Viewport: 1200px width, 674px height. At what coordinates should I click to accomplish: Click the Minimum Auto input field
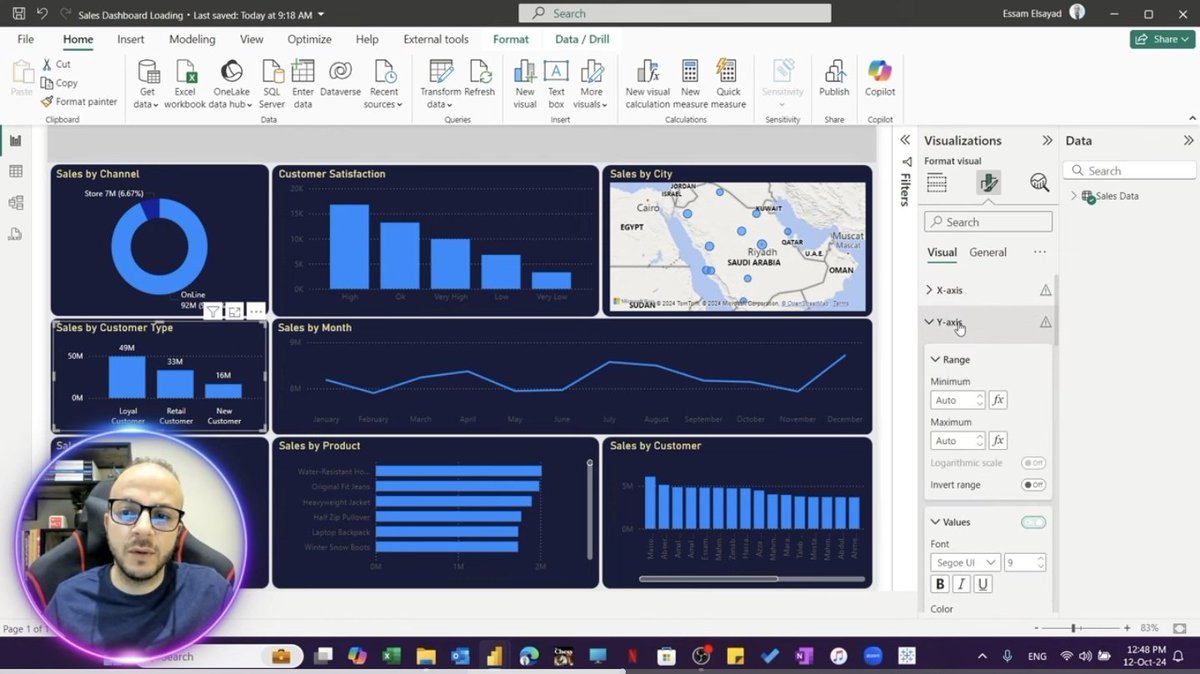(957, 400)
